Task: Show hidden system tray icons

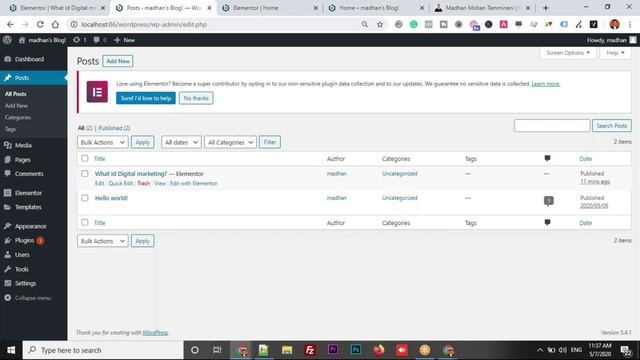Action: pyautogui.click(x=540, y=350)
